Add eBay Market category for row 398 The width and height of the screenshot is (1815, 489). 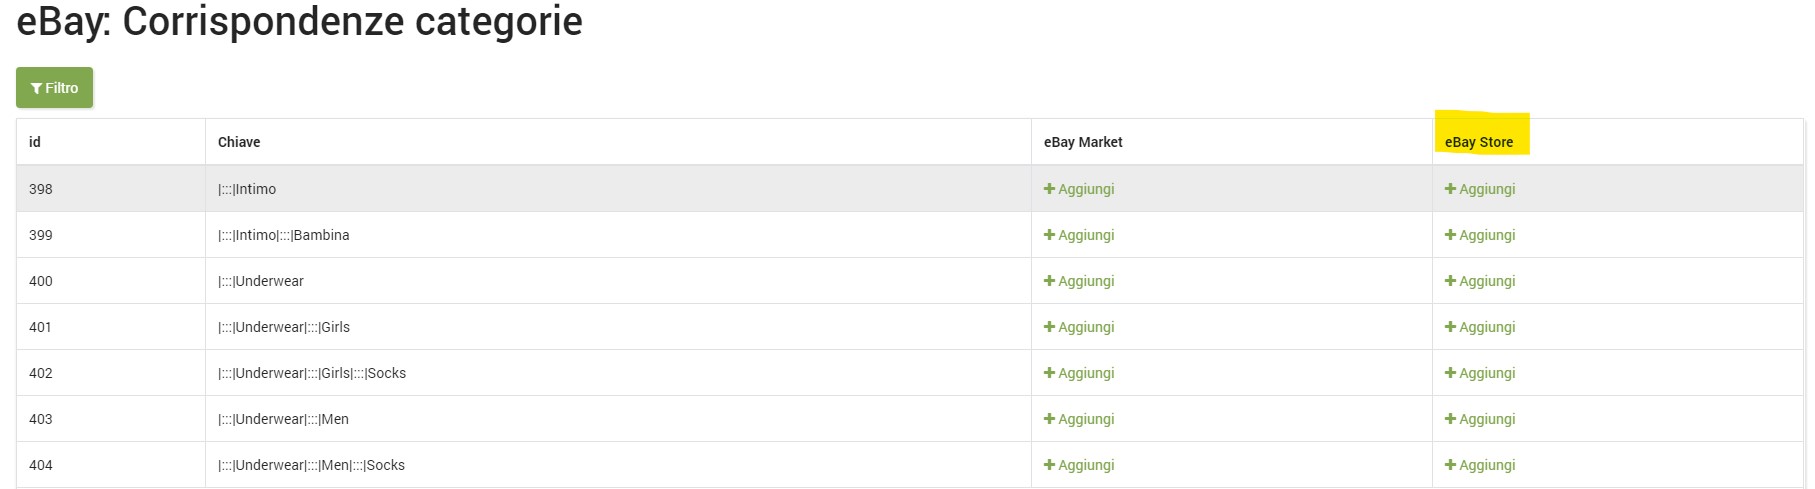click(1079, 189)
